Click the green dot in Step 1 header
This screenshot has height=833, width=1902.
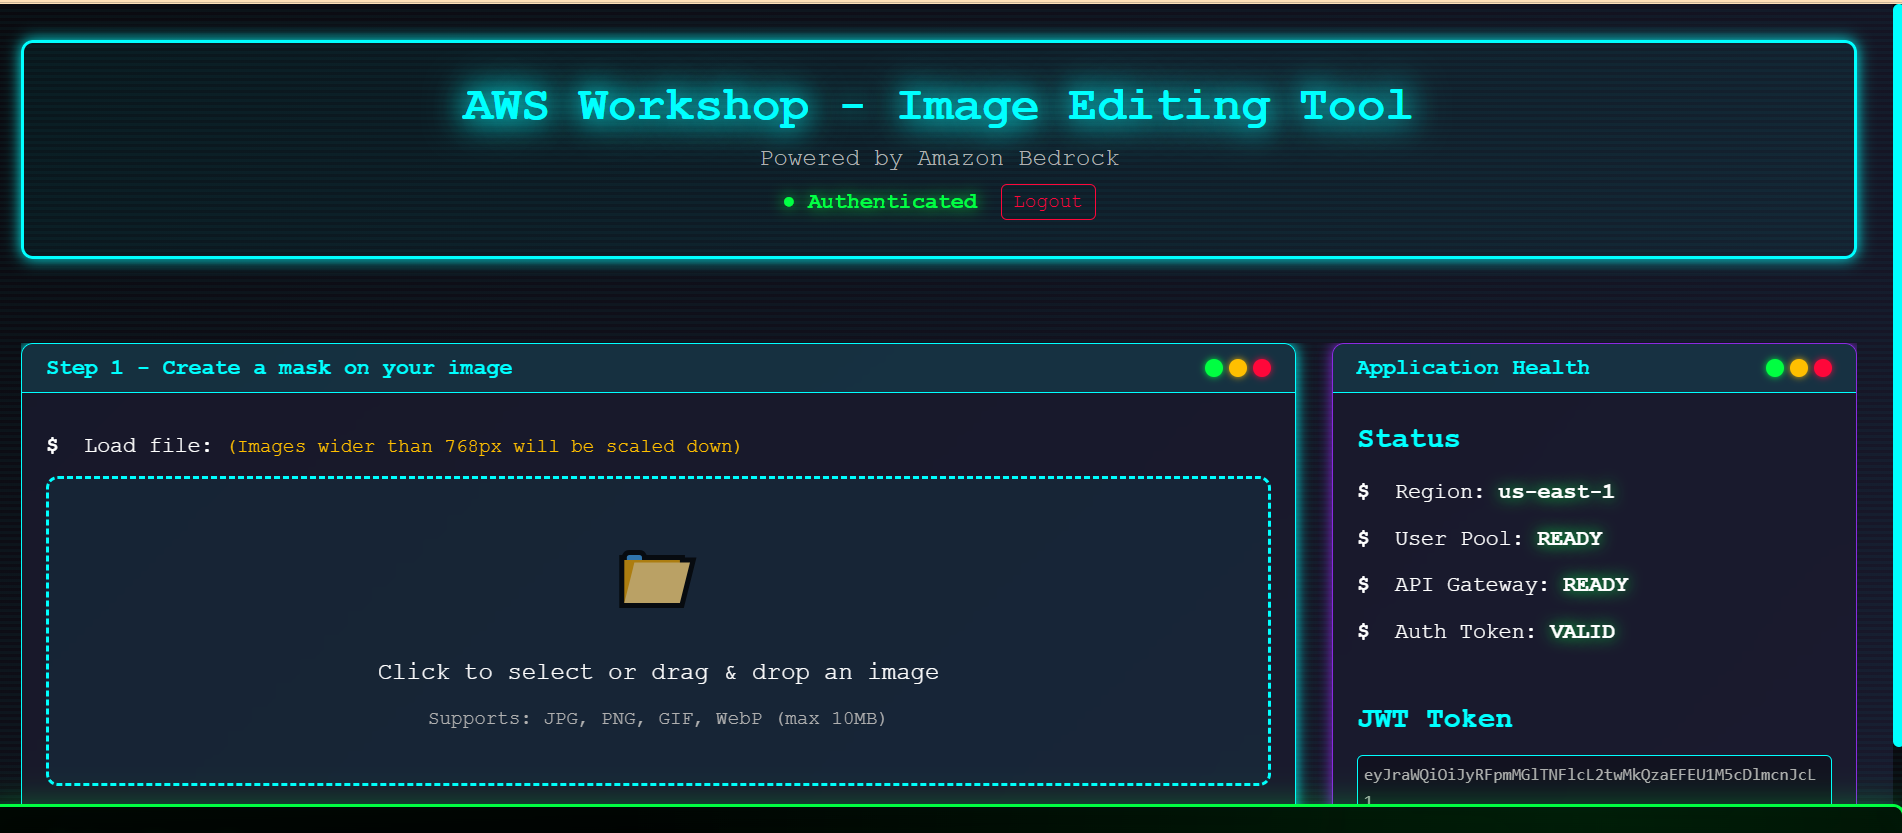[1214, 368]
